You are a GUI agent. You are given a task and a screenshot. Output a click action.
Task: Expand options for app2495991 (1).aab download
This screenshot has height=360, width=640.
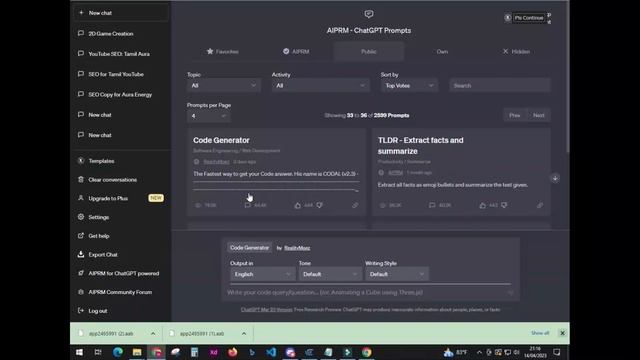[244, 333]
